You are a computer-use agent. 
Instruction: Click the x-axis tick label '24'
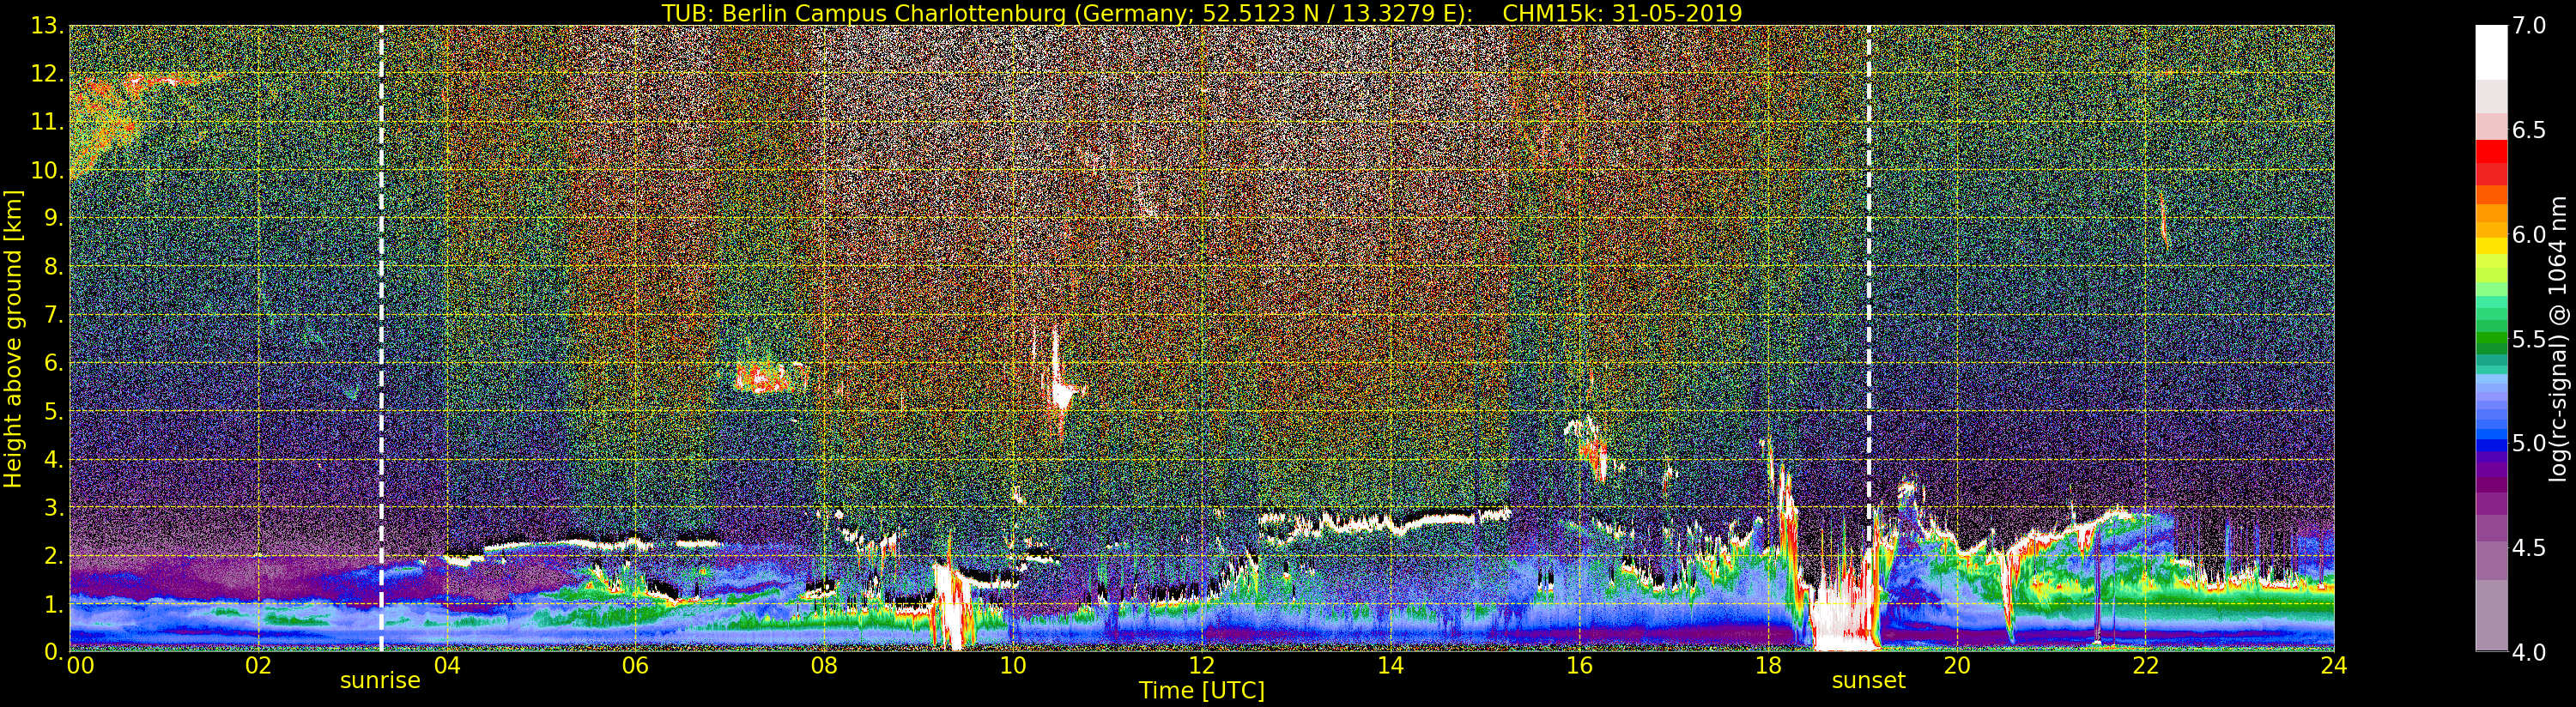[x=2334, y=665]
